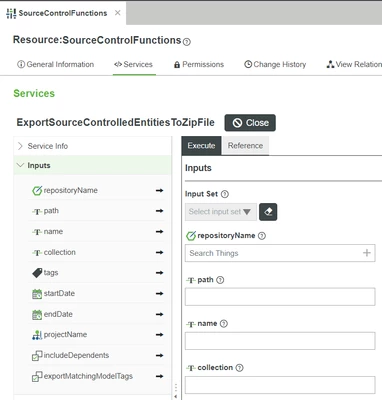Click arrow next to name input
Screen dimensions: 382x400
coord(159,232)
